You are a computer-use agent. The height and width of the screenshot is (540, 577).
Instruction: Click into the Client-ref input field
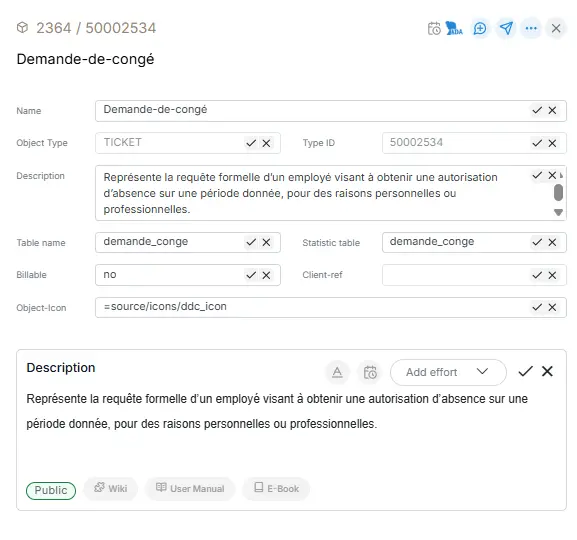tap(456, 275)
